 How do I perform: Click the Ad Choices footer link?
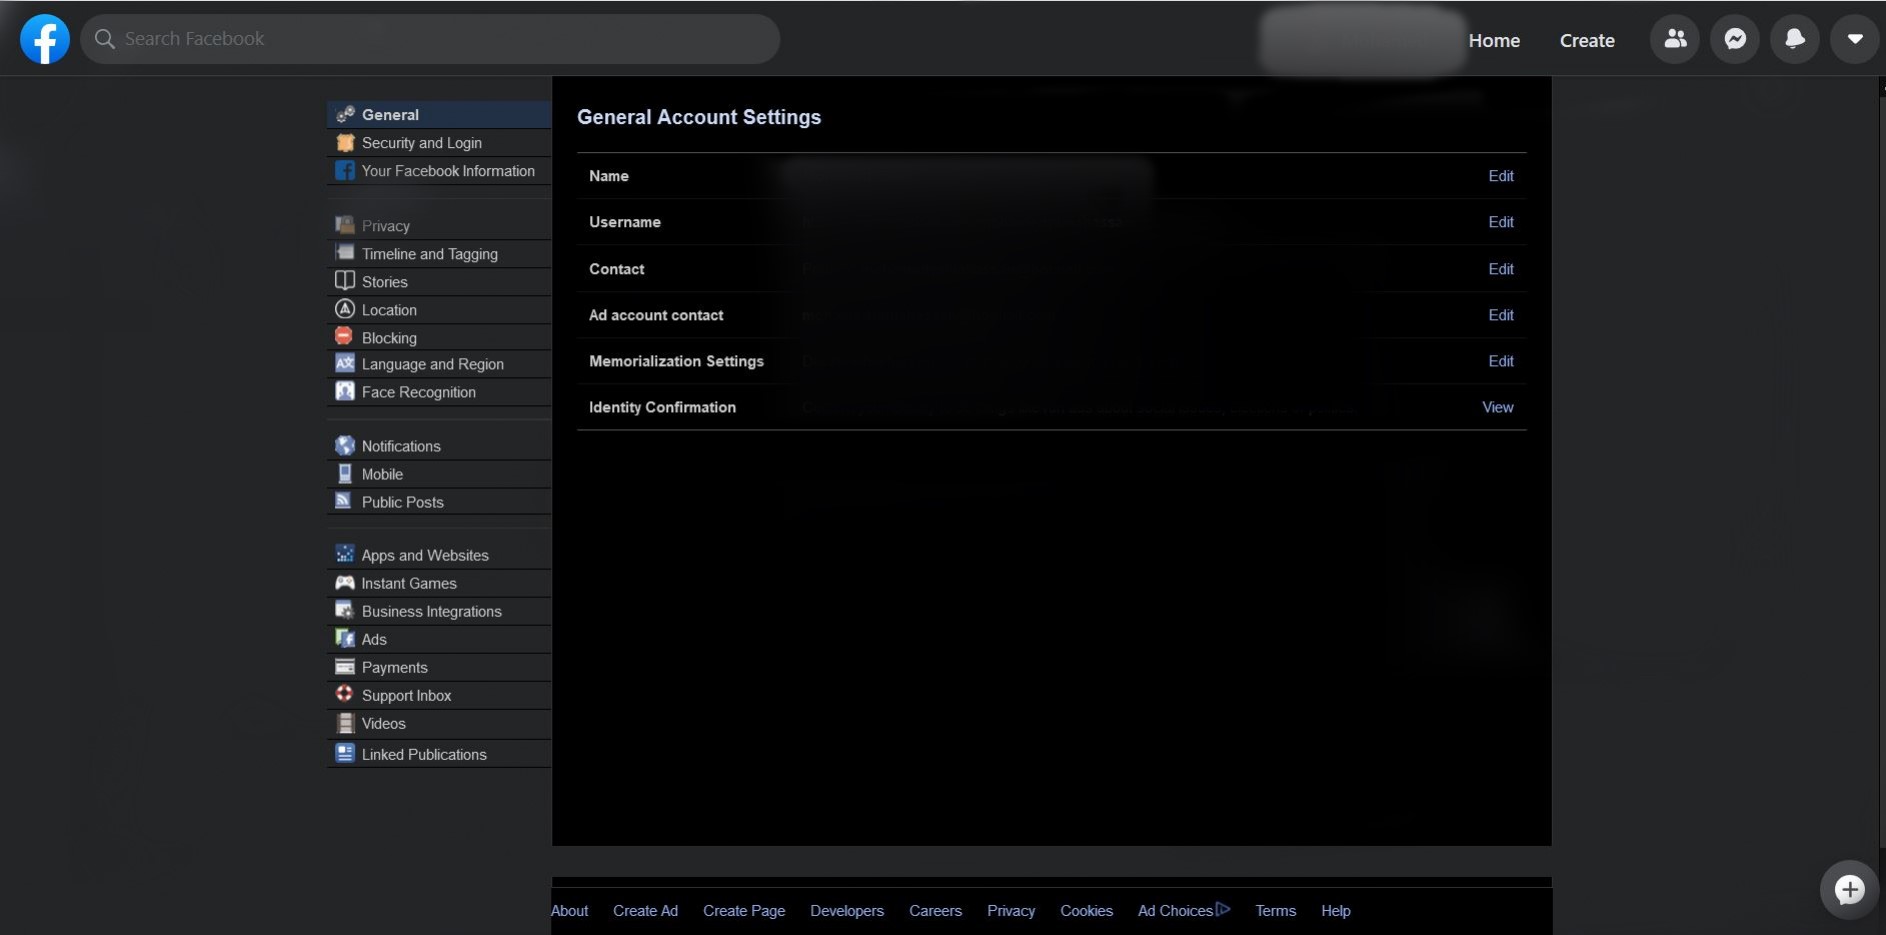tap(1184, 911)
